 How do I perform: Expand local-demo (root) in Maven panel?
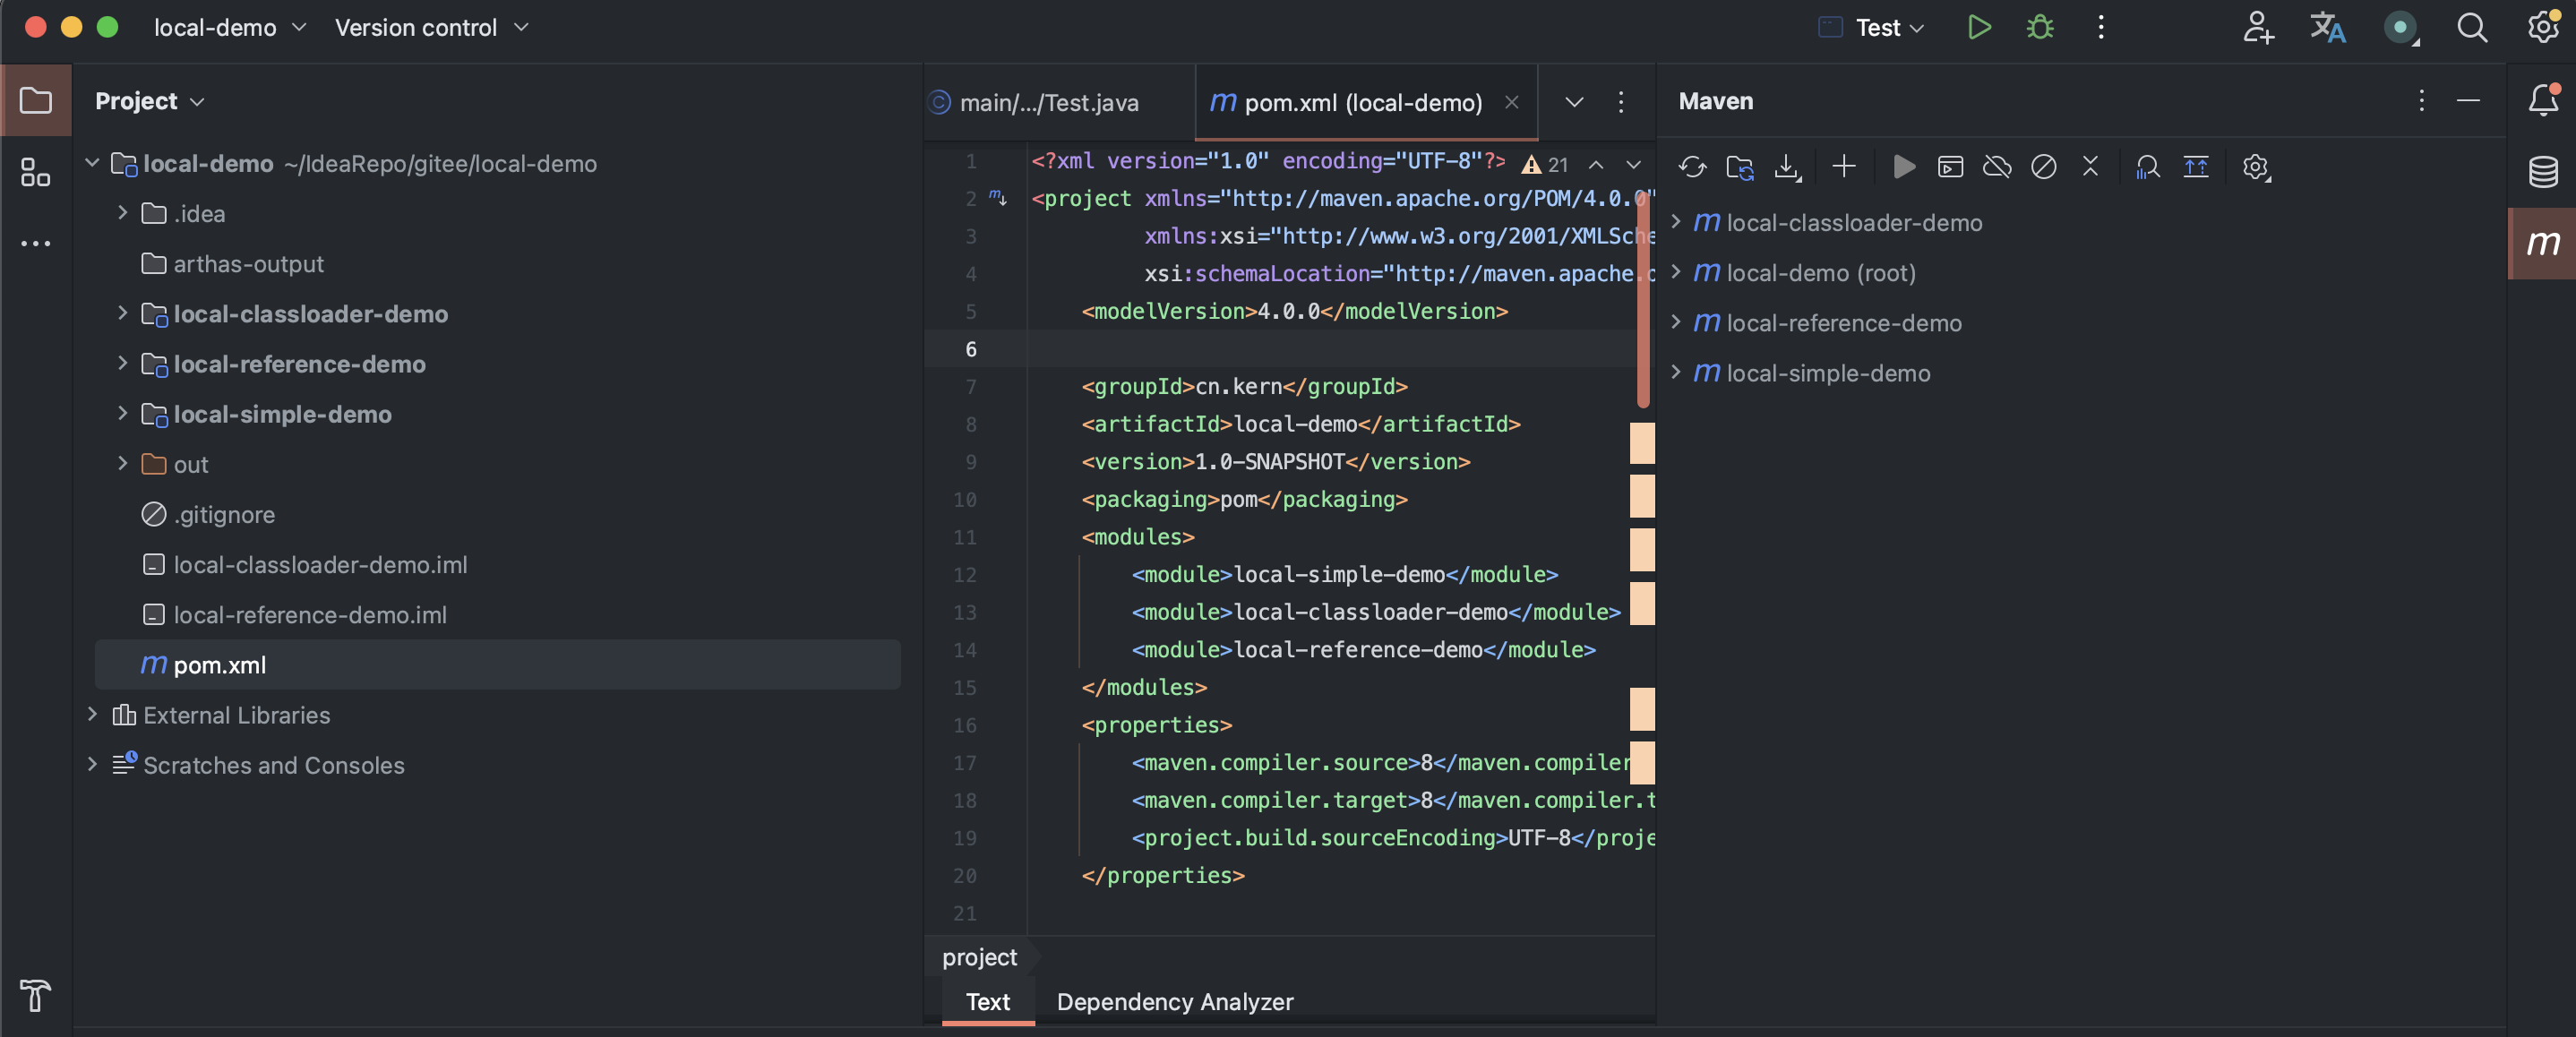tap(1676, 271)
